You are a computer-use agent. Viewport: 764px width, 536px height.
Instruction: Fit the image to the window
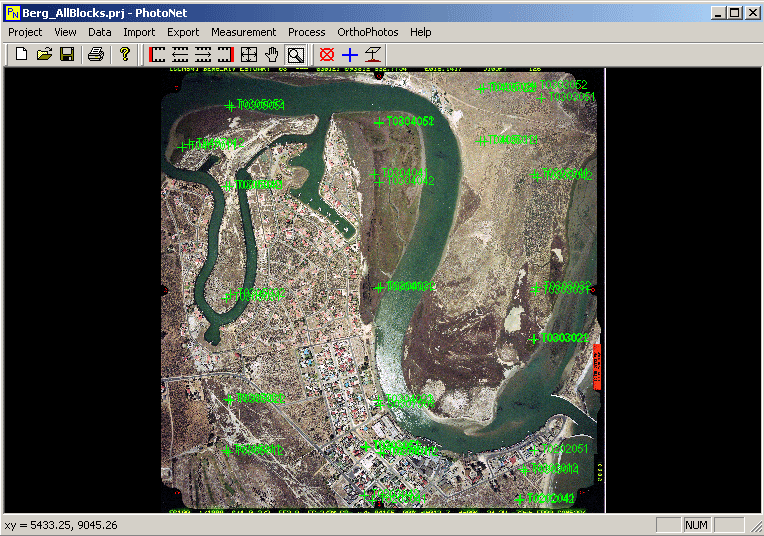coord(248,54)
